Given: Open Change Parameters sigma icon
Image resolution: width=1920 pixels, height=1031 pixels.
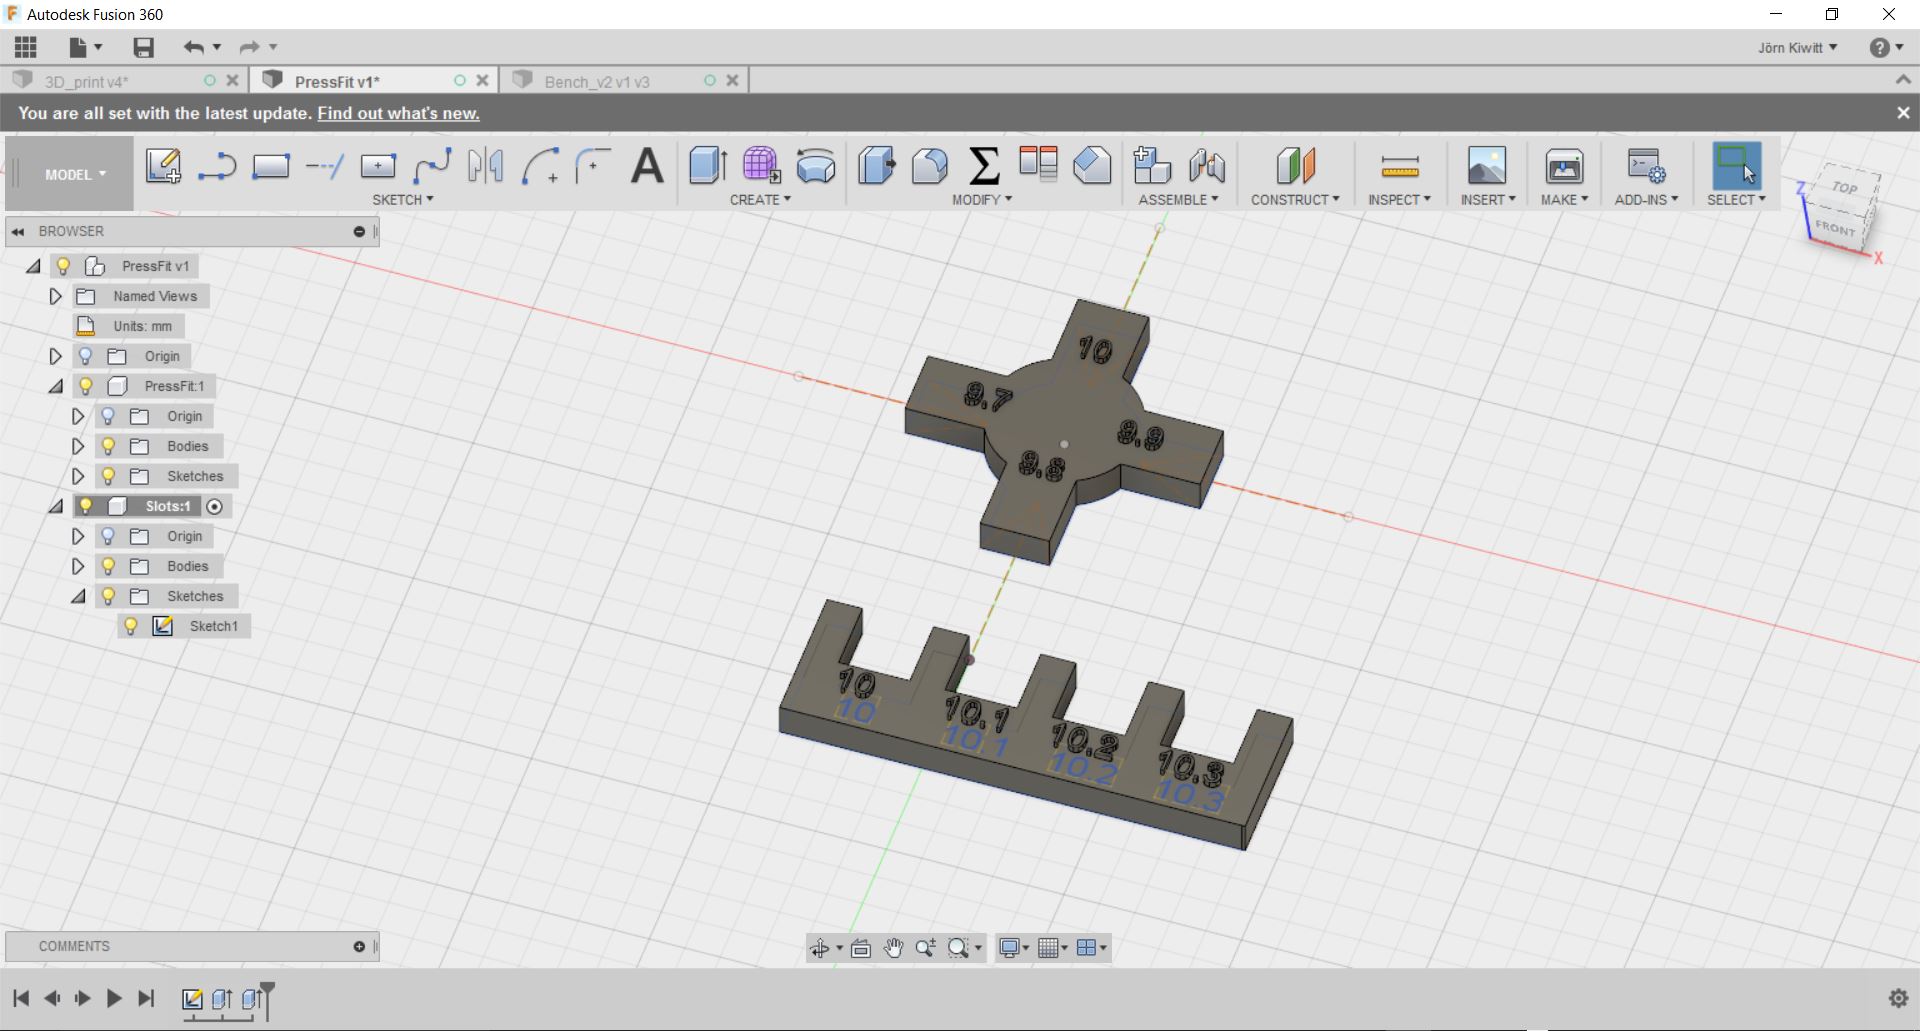Looking at the screenshot, I should [984, 166].
